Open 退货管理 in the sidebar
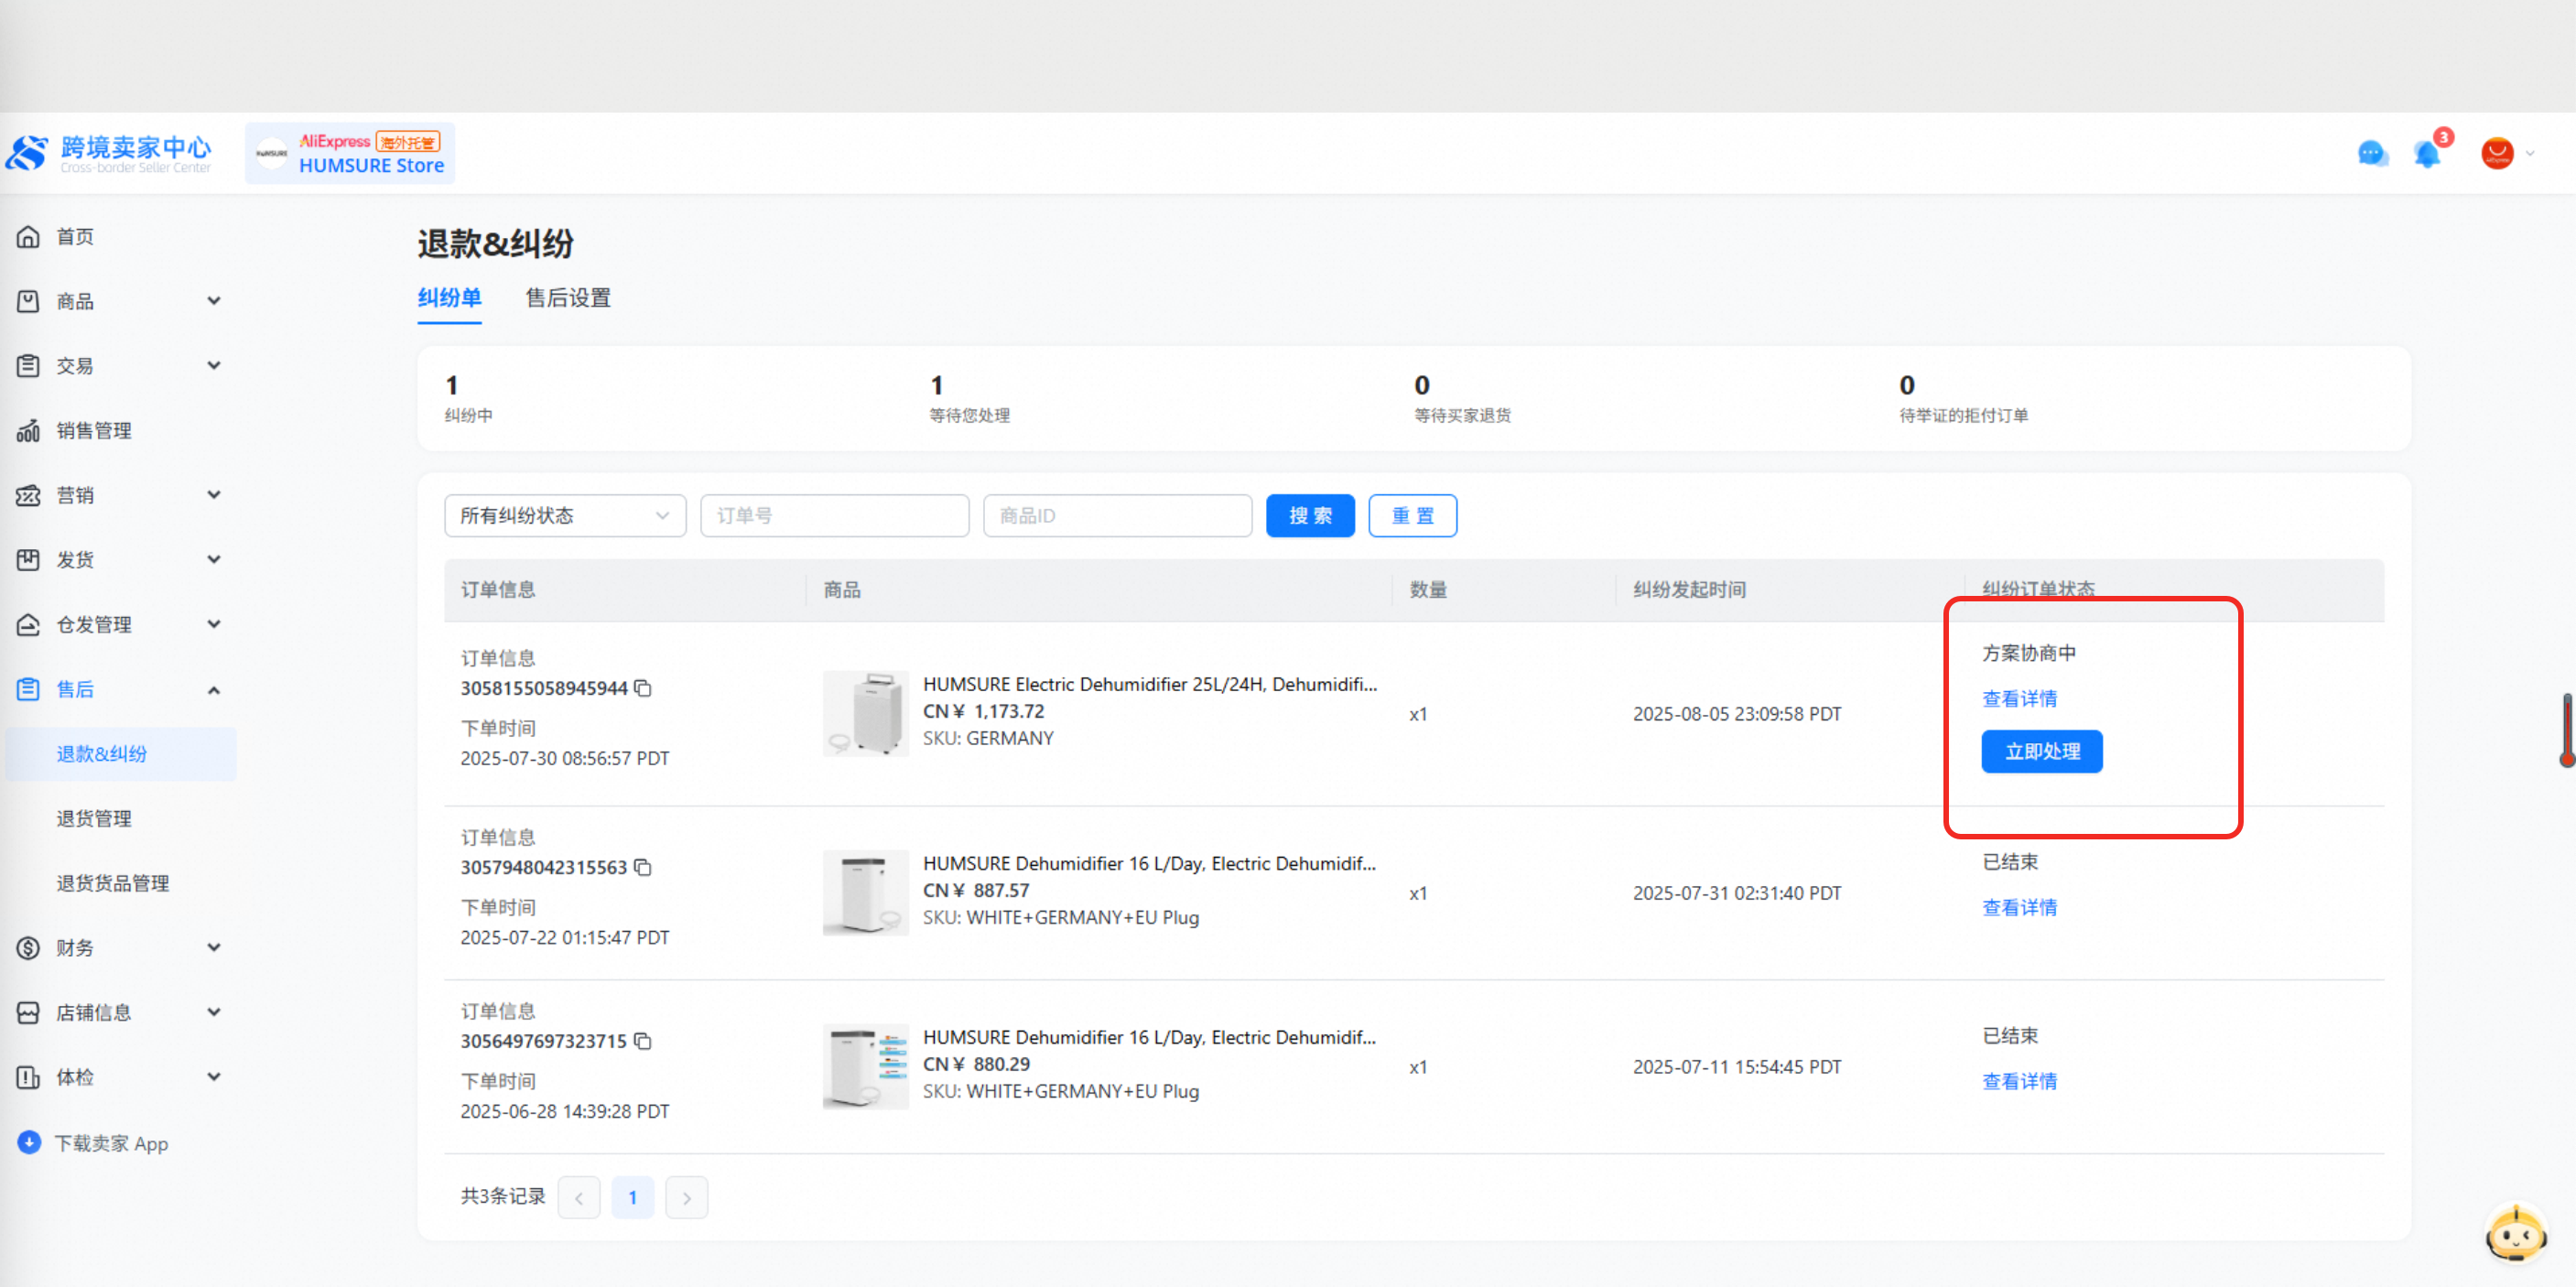Viewport: 2576px width, 1287px height. click(94, 818)
